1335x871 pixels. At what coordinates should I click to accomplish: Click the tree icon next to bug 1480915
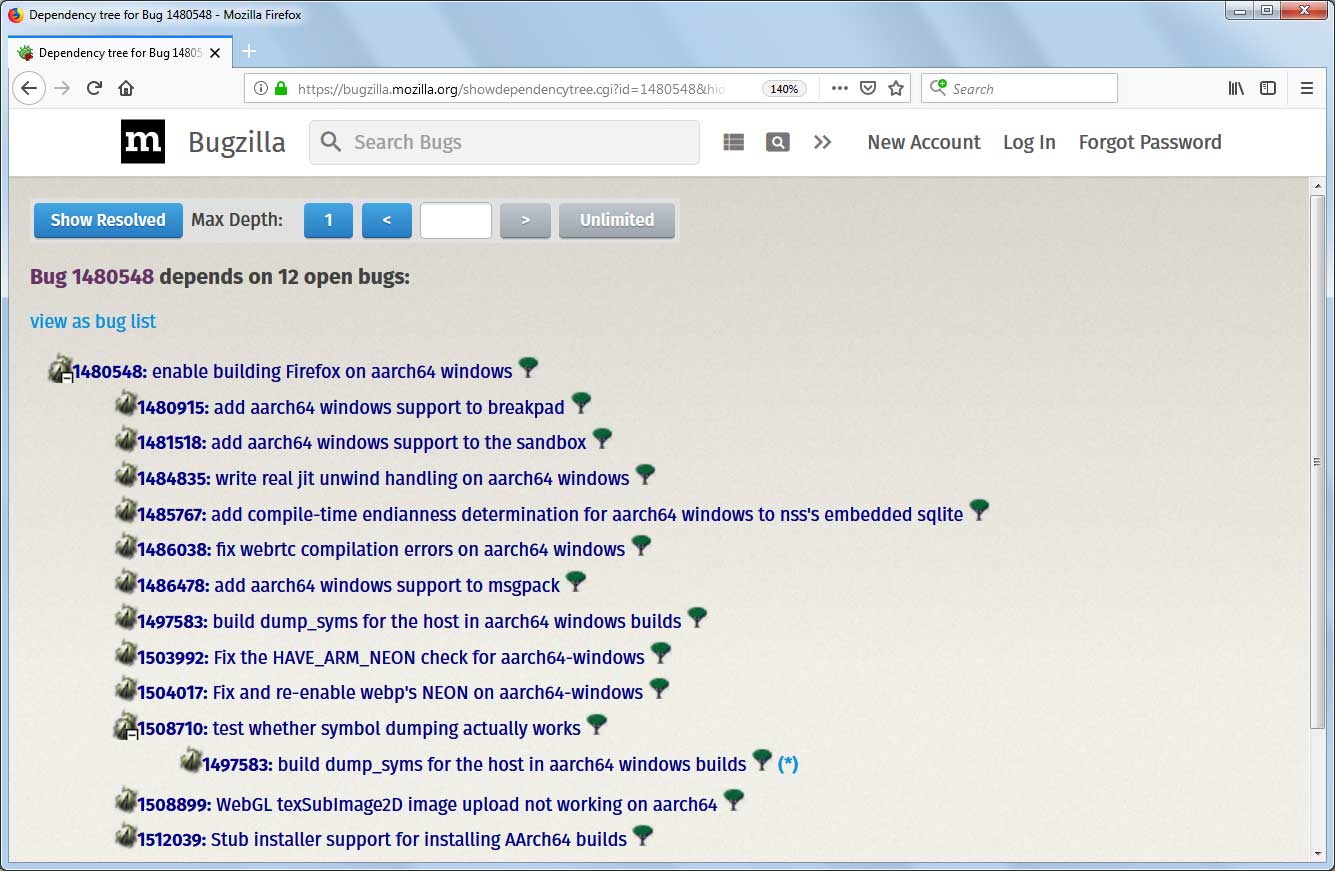pyautogui.click(x=581, y=404)
